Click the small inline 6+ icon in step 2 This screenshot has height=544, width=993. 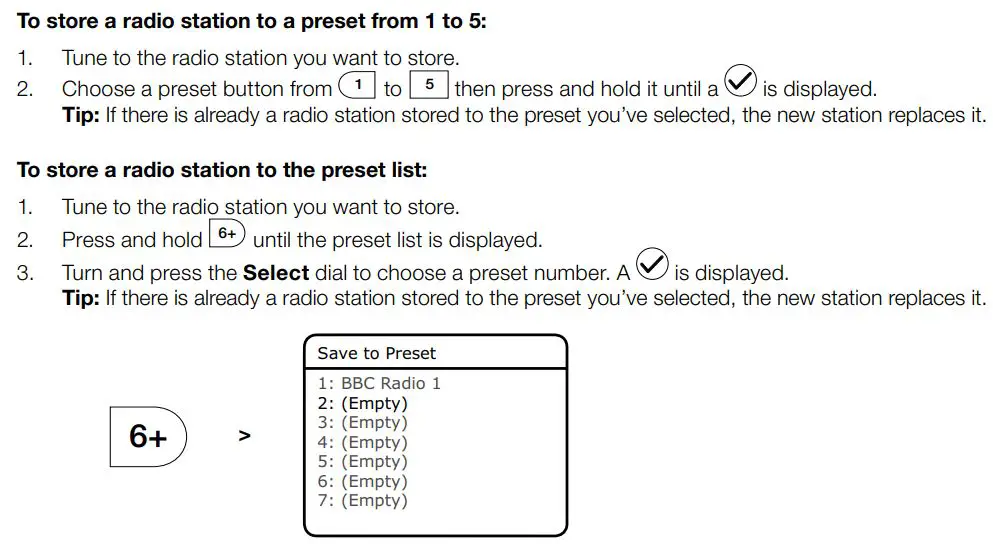[227, 235]
